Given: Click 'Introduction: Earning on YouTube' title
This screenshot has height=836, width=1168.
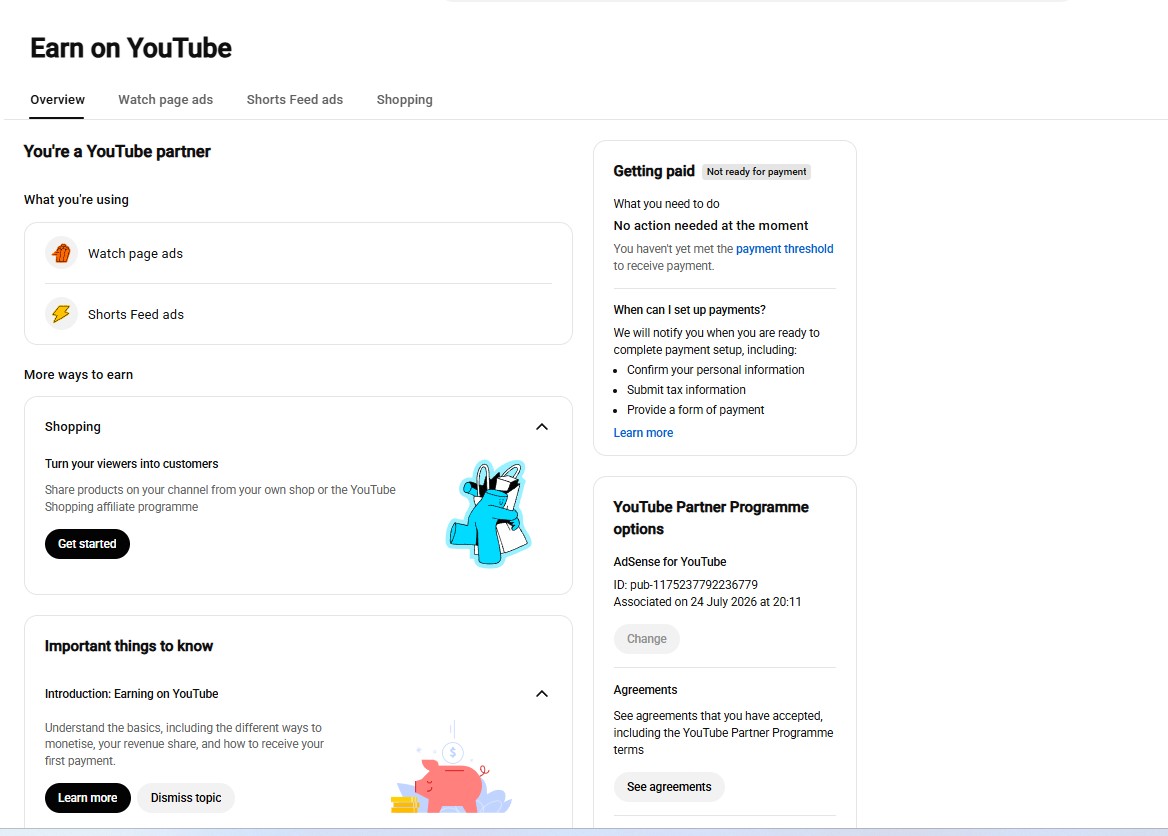Looking at the screenshot, I should click(x=131, y=694).
